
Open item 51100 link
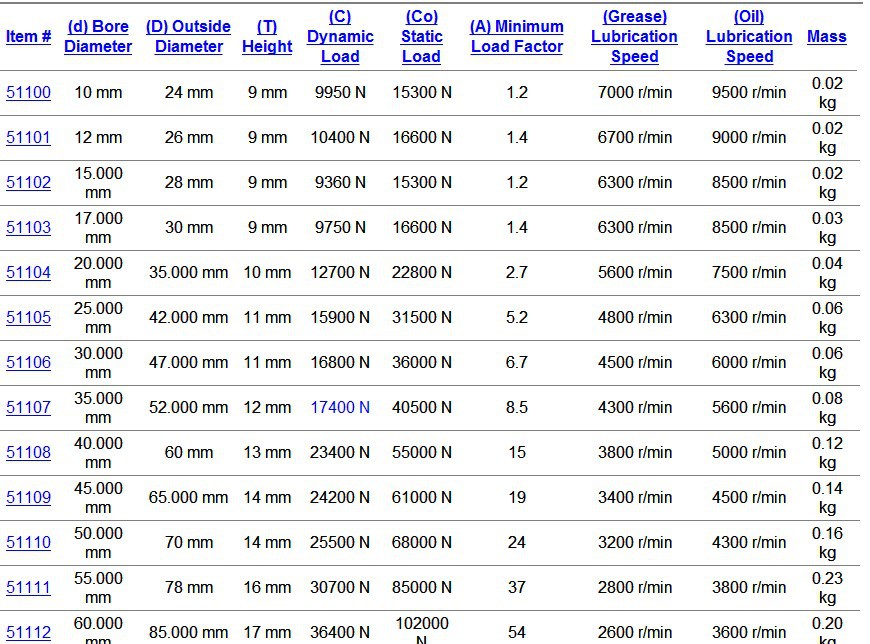tap(28, 93)
